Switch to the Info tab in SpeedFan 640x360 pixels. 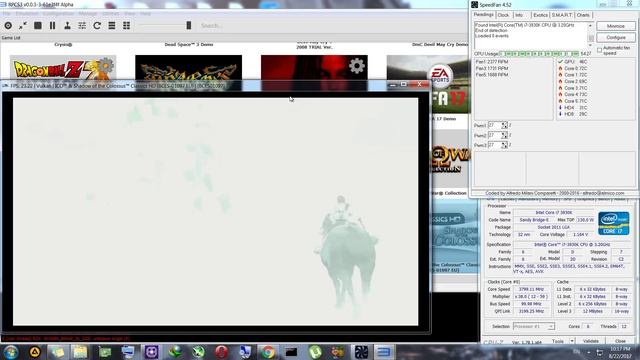(x=519, y=15)
